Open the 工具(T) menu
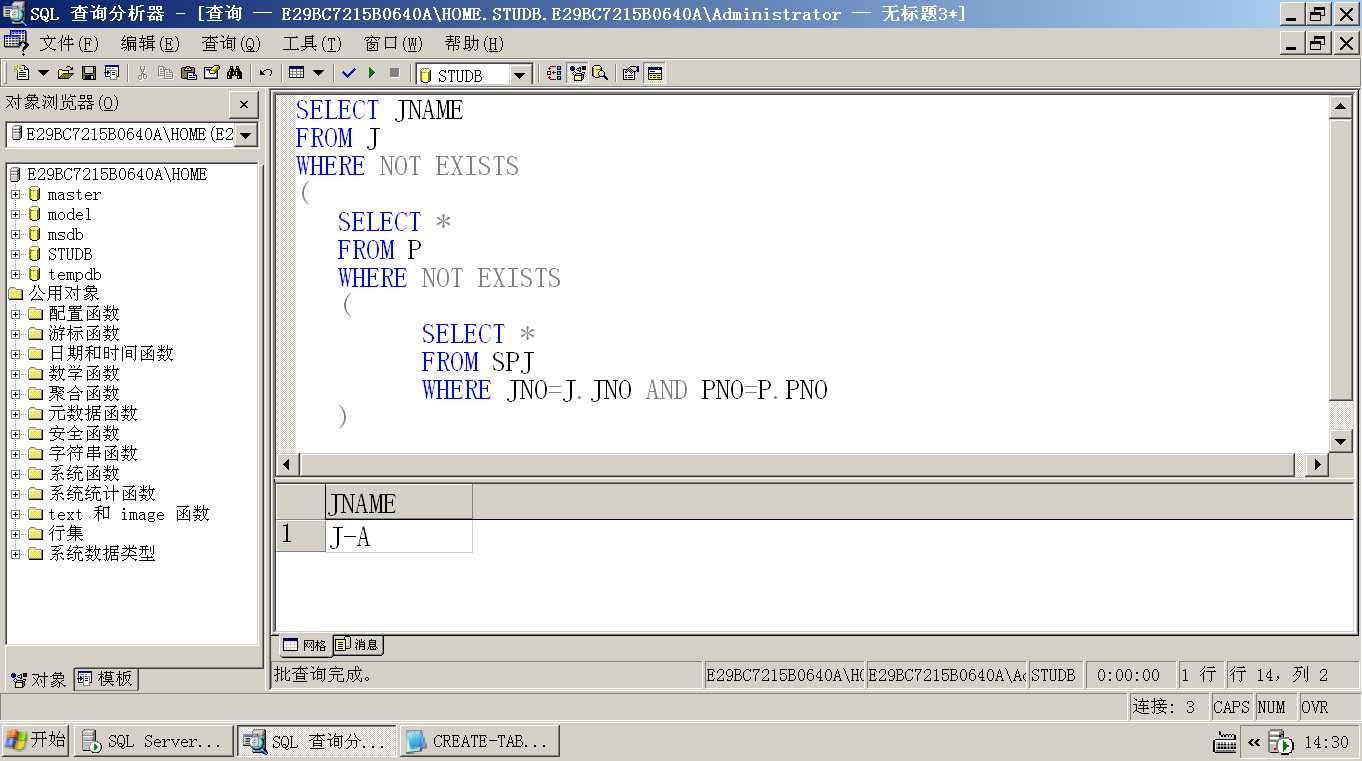1362x761 pixels. [x=312, y=44]
